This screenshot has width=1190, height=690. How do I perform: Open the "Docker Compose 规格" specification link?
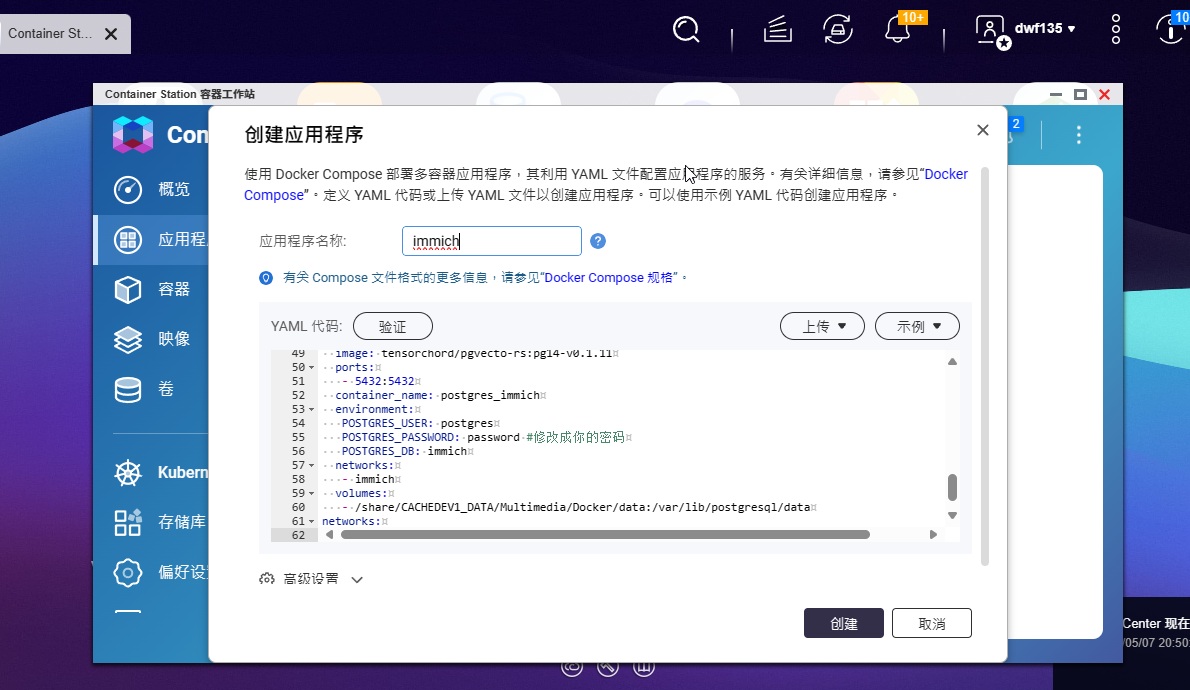(608, 278)
